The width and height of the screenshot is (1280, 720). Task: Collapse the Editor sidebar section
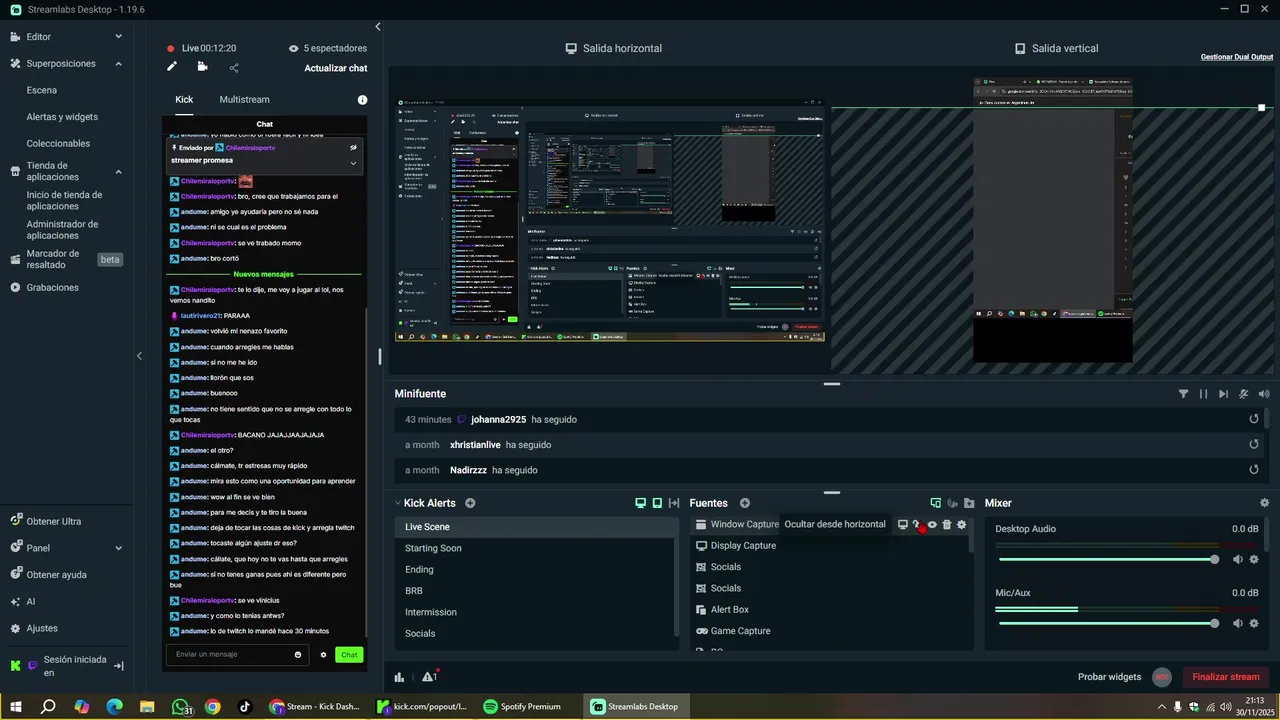coord(118,37)
